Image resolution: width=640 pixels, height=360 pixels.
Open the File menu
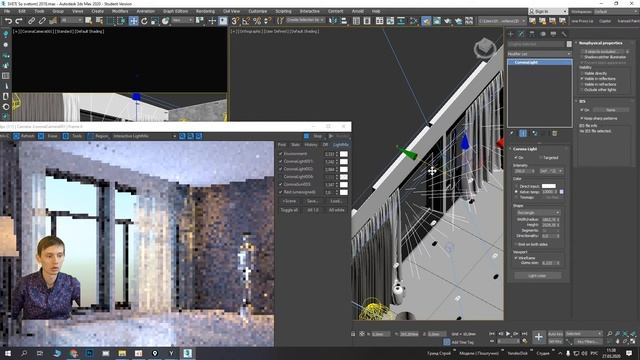7,11
